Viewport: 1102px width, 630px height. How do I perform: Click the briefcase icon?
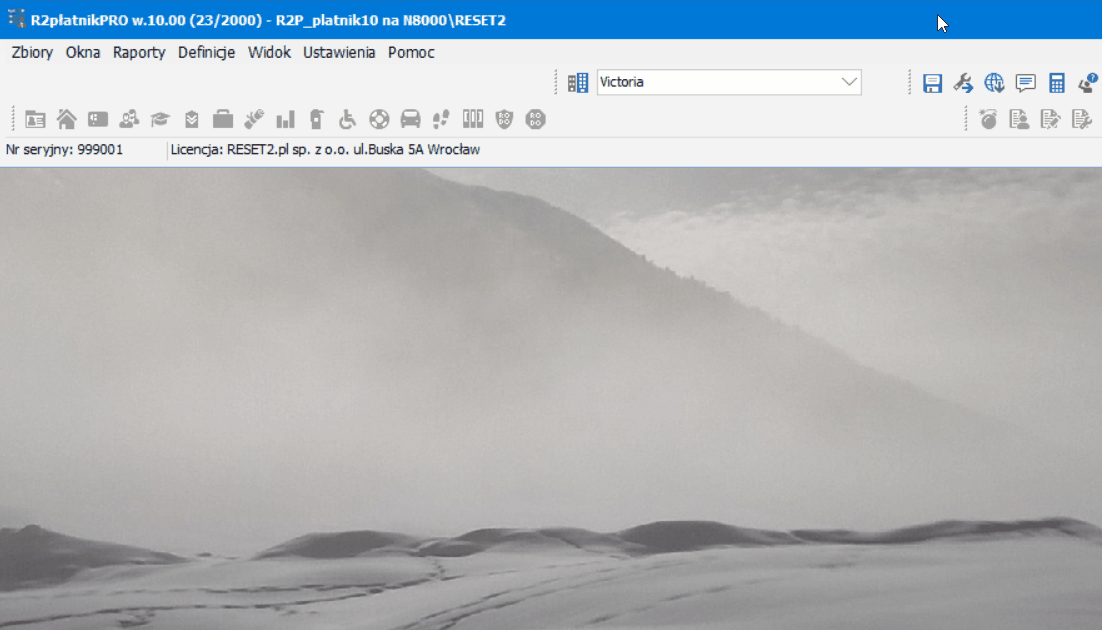pyautogui.click(x=223, y=120)
